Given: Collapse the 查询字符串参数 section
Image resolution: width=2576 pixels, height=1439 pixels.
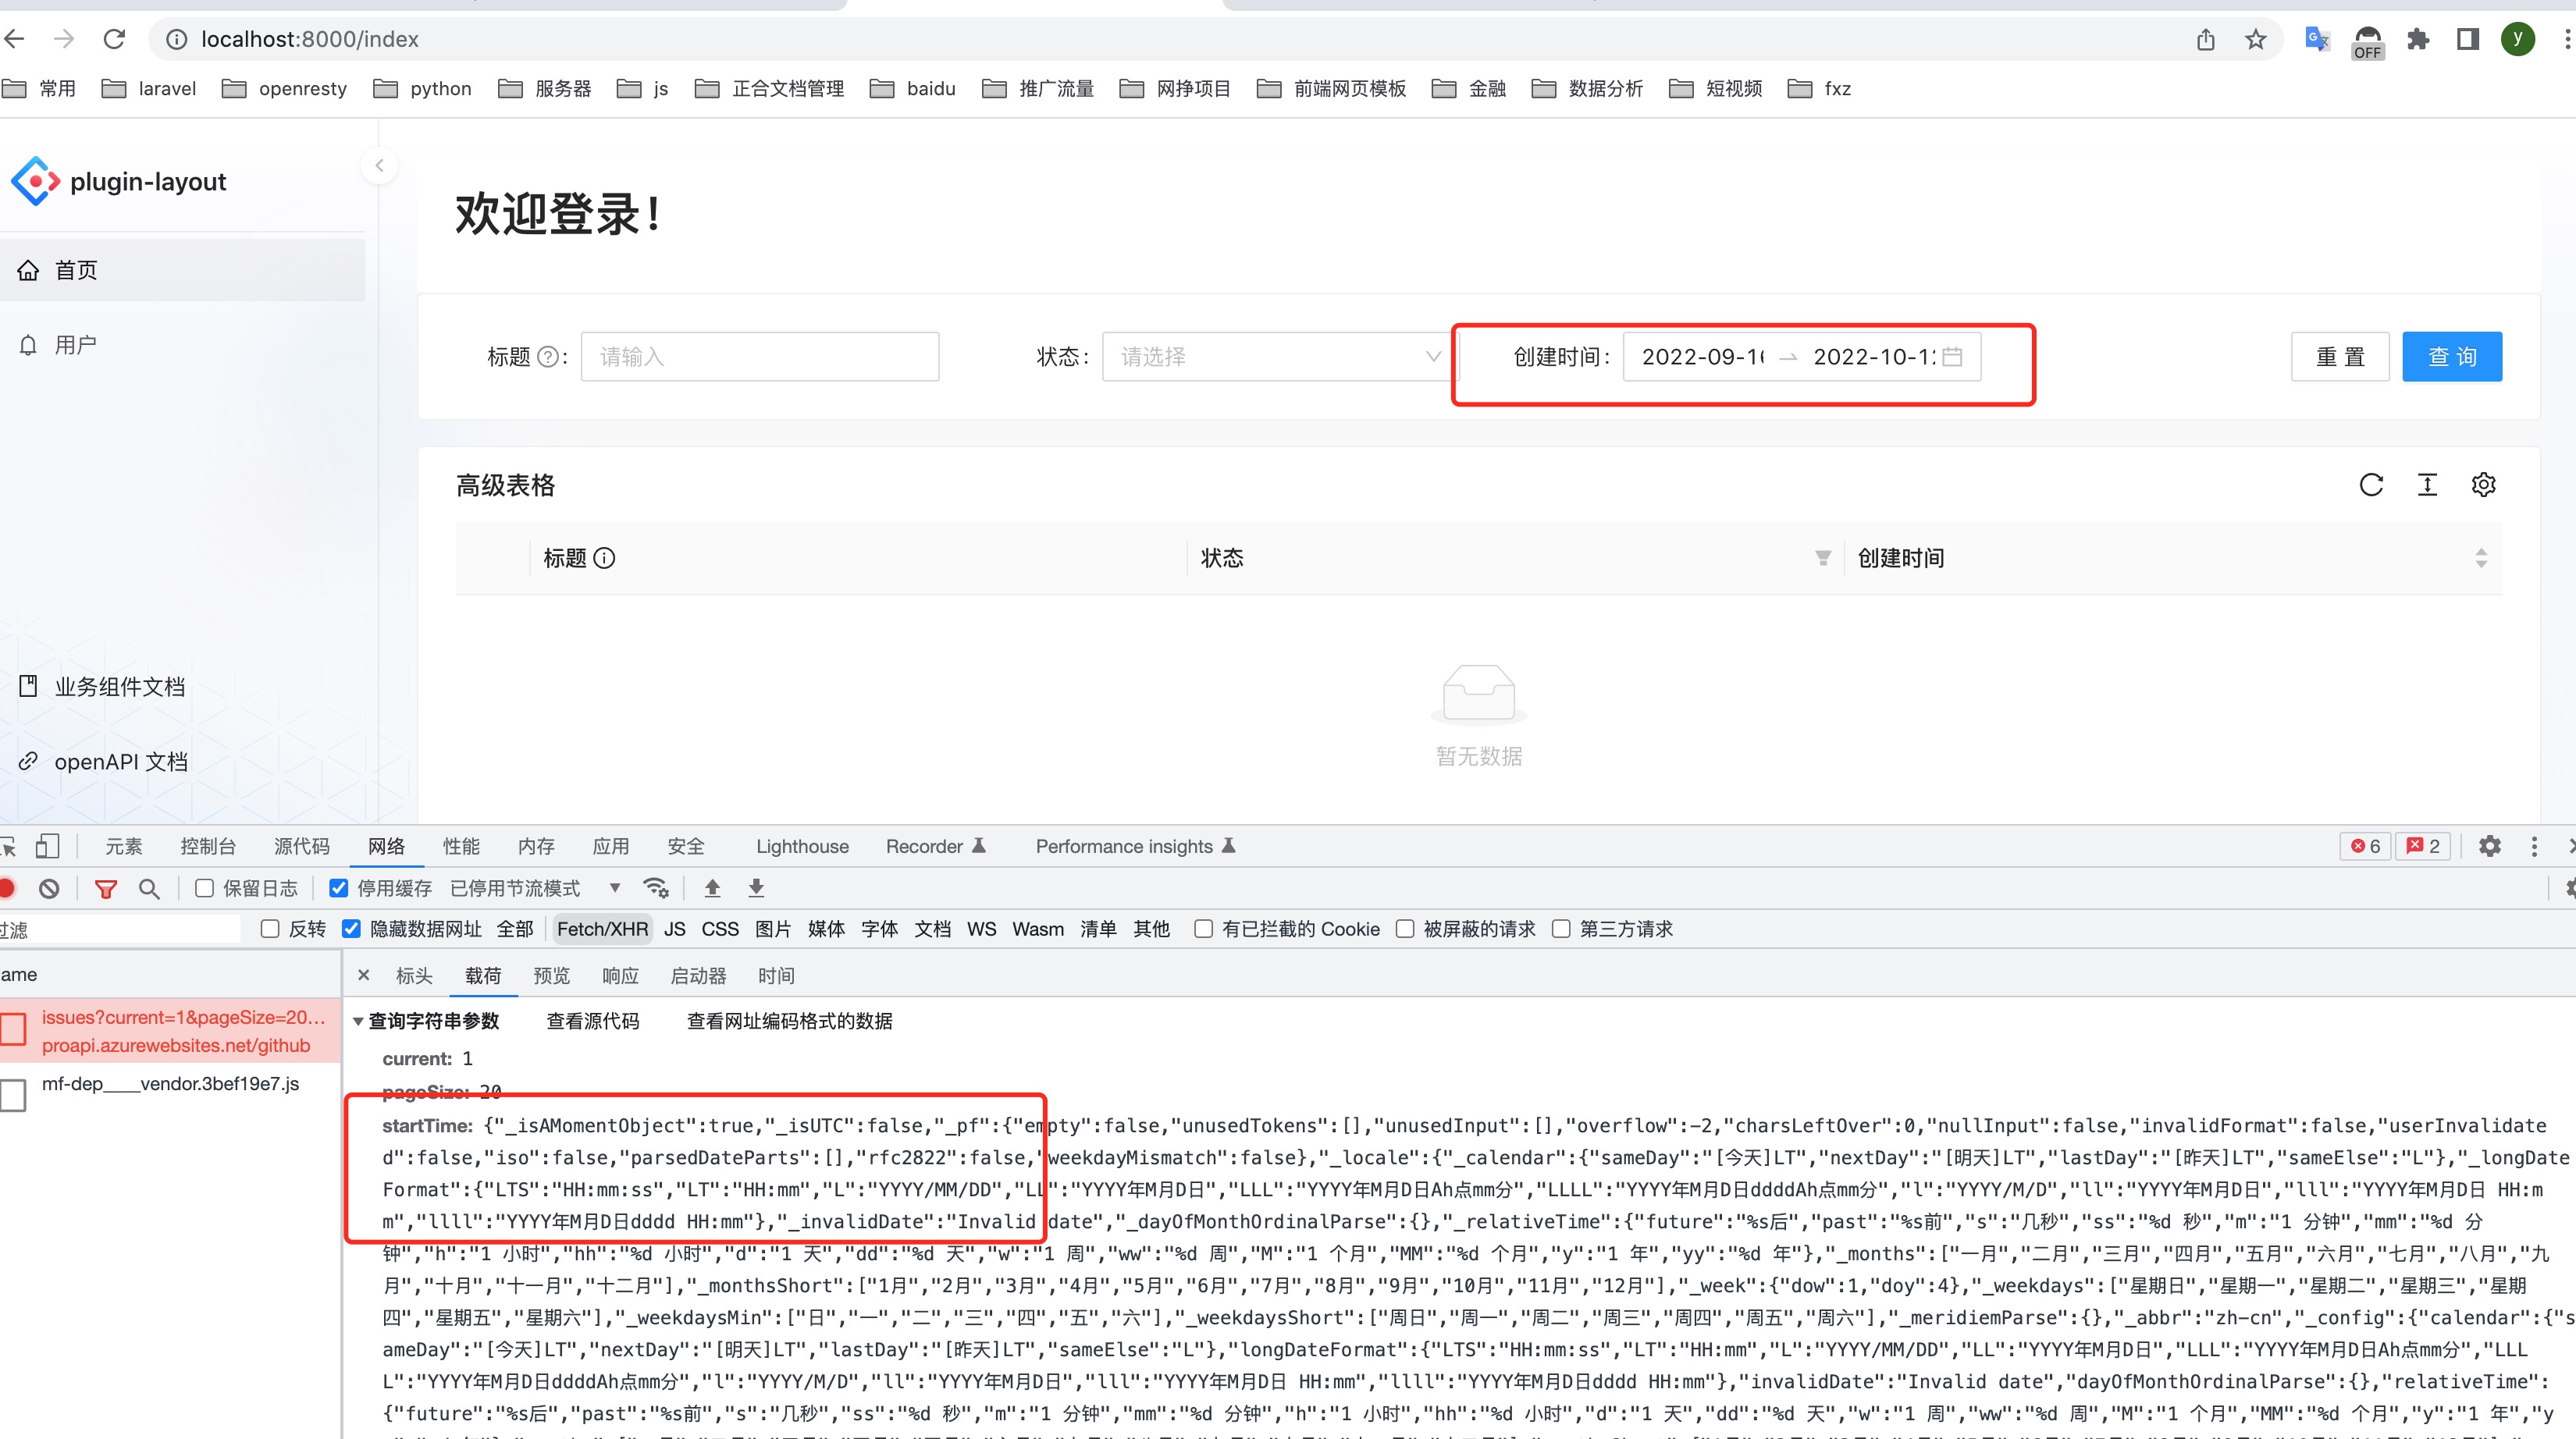Looking at the screenshot, I should [358, 1021].
